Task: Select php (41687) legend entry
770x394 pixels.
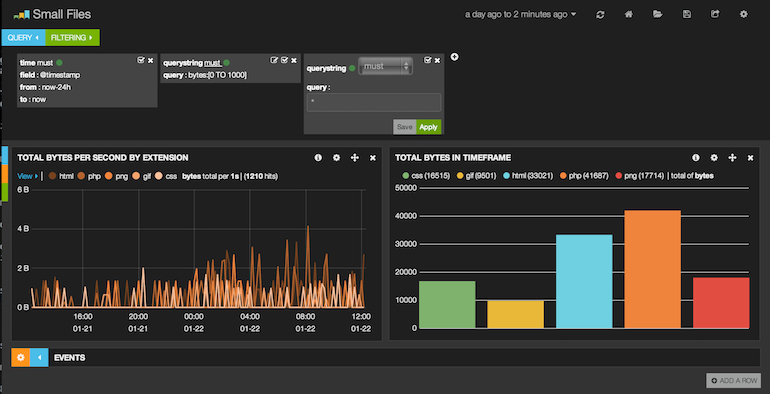Action: (584, 176)
